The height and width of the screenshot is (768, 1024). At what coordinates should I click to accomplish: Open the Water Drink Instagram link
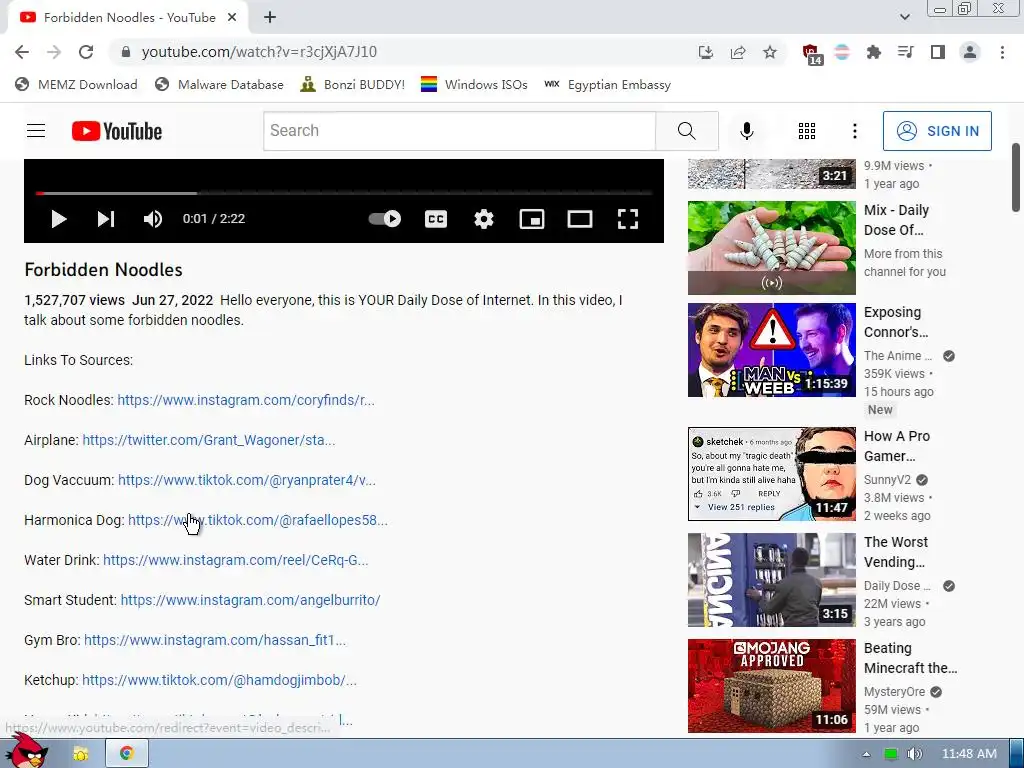tap(235, 560)
